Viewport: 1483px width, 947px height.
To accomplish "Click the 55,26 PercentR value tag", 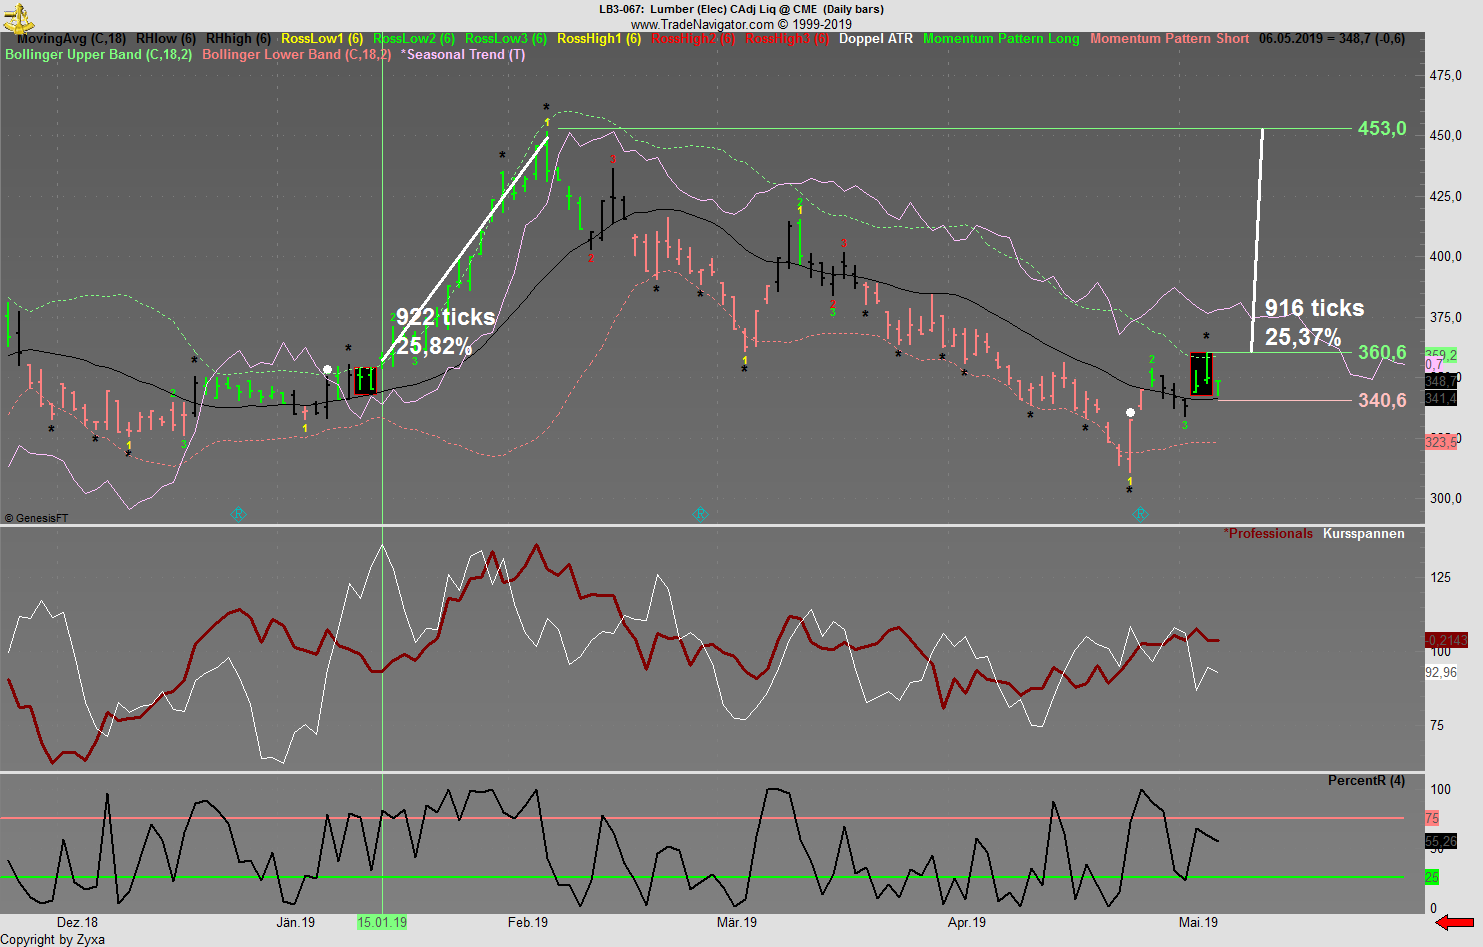I will click(1441, 842).
